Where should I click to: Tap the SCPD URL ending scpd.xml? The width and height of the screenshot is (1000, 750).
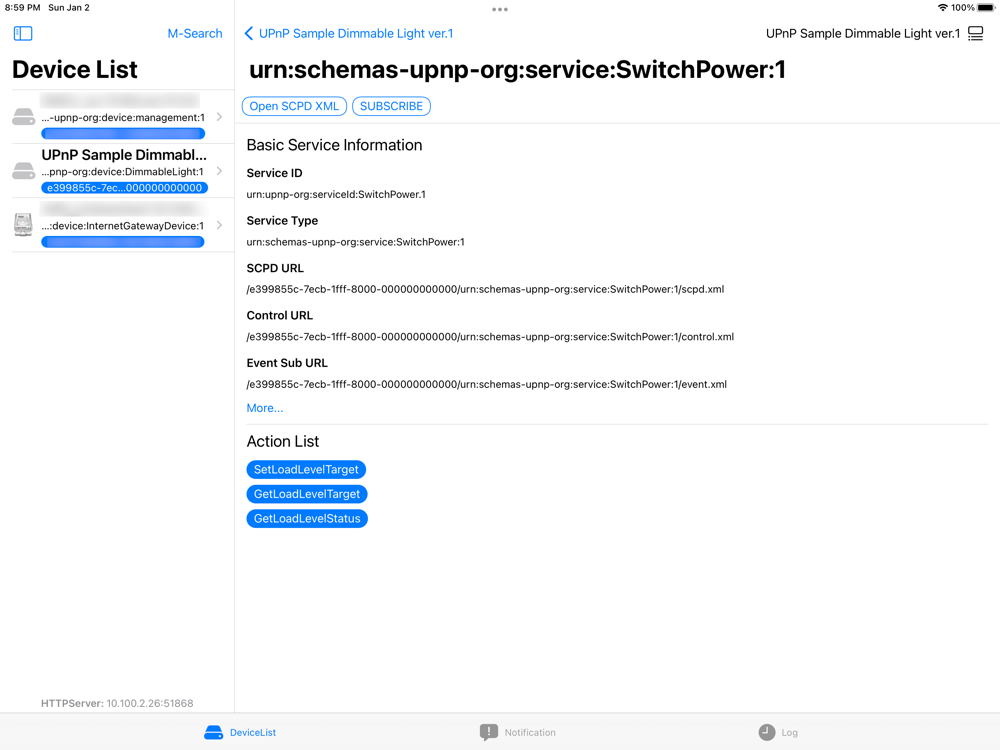click(x=485, y=289)
